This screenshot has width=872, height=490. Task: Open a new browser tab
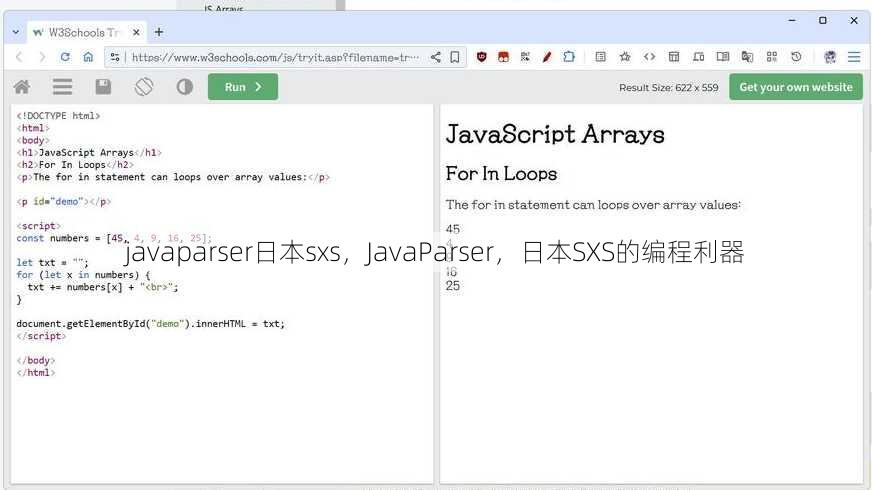click(159, 32)
